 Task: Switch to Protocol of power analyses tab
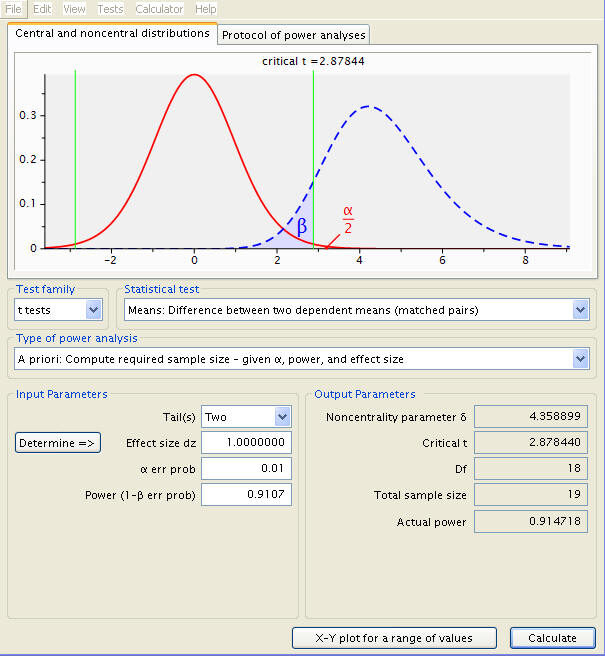click(x=293, y=35)
